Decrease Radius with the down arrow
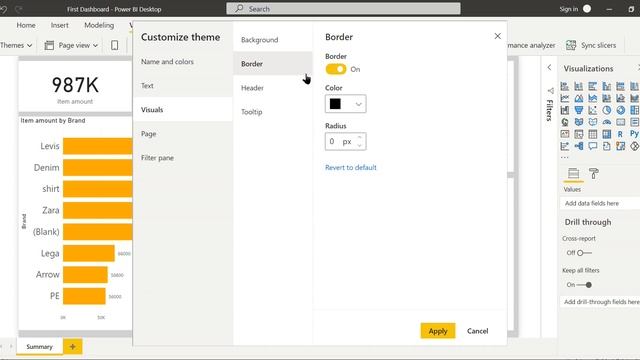Screen dimensions: 640x360 359,145
